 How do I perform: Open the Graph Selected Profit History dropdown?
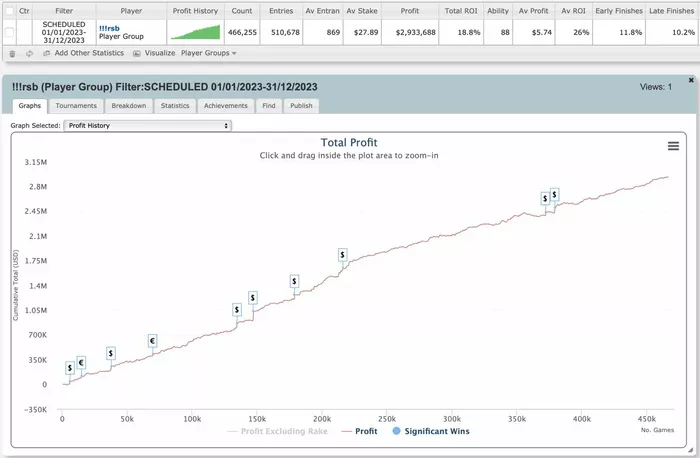click(x=147, y=125)
